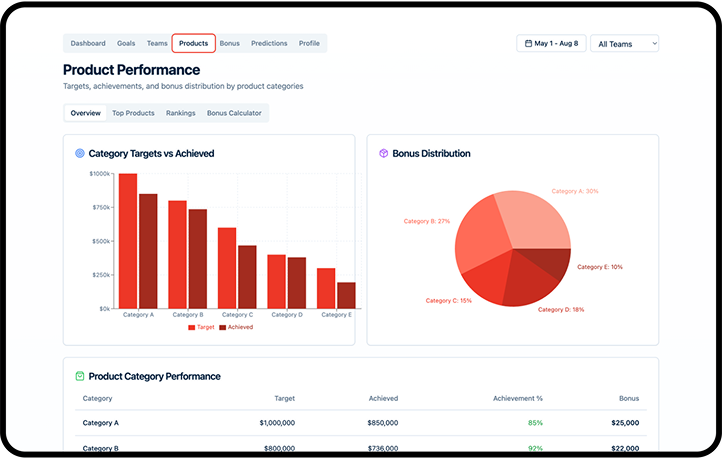Click the Achievement % column header
Viewport: 722px width, 458px height.
coord(517,398)
